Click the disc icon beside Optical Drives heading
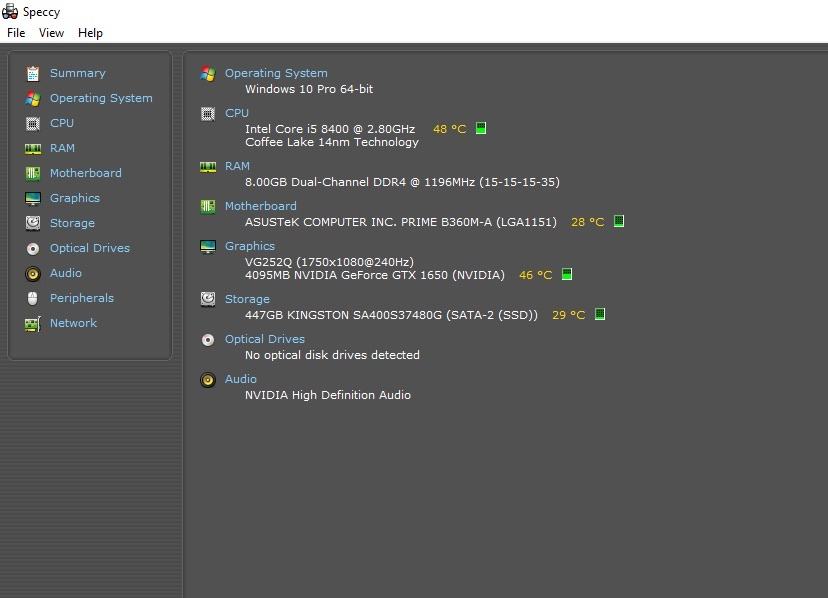This screenshot has height=598, width=828. 208,340
